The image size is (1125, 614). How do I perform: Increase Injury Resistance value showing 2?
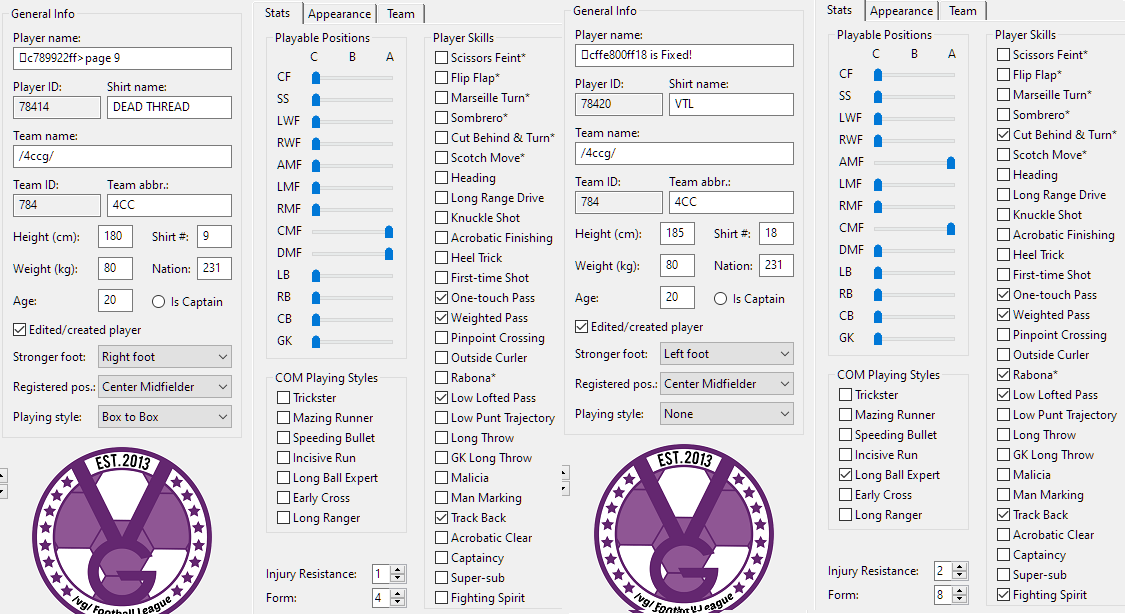pyautogui.click(x=959, y=567)
